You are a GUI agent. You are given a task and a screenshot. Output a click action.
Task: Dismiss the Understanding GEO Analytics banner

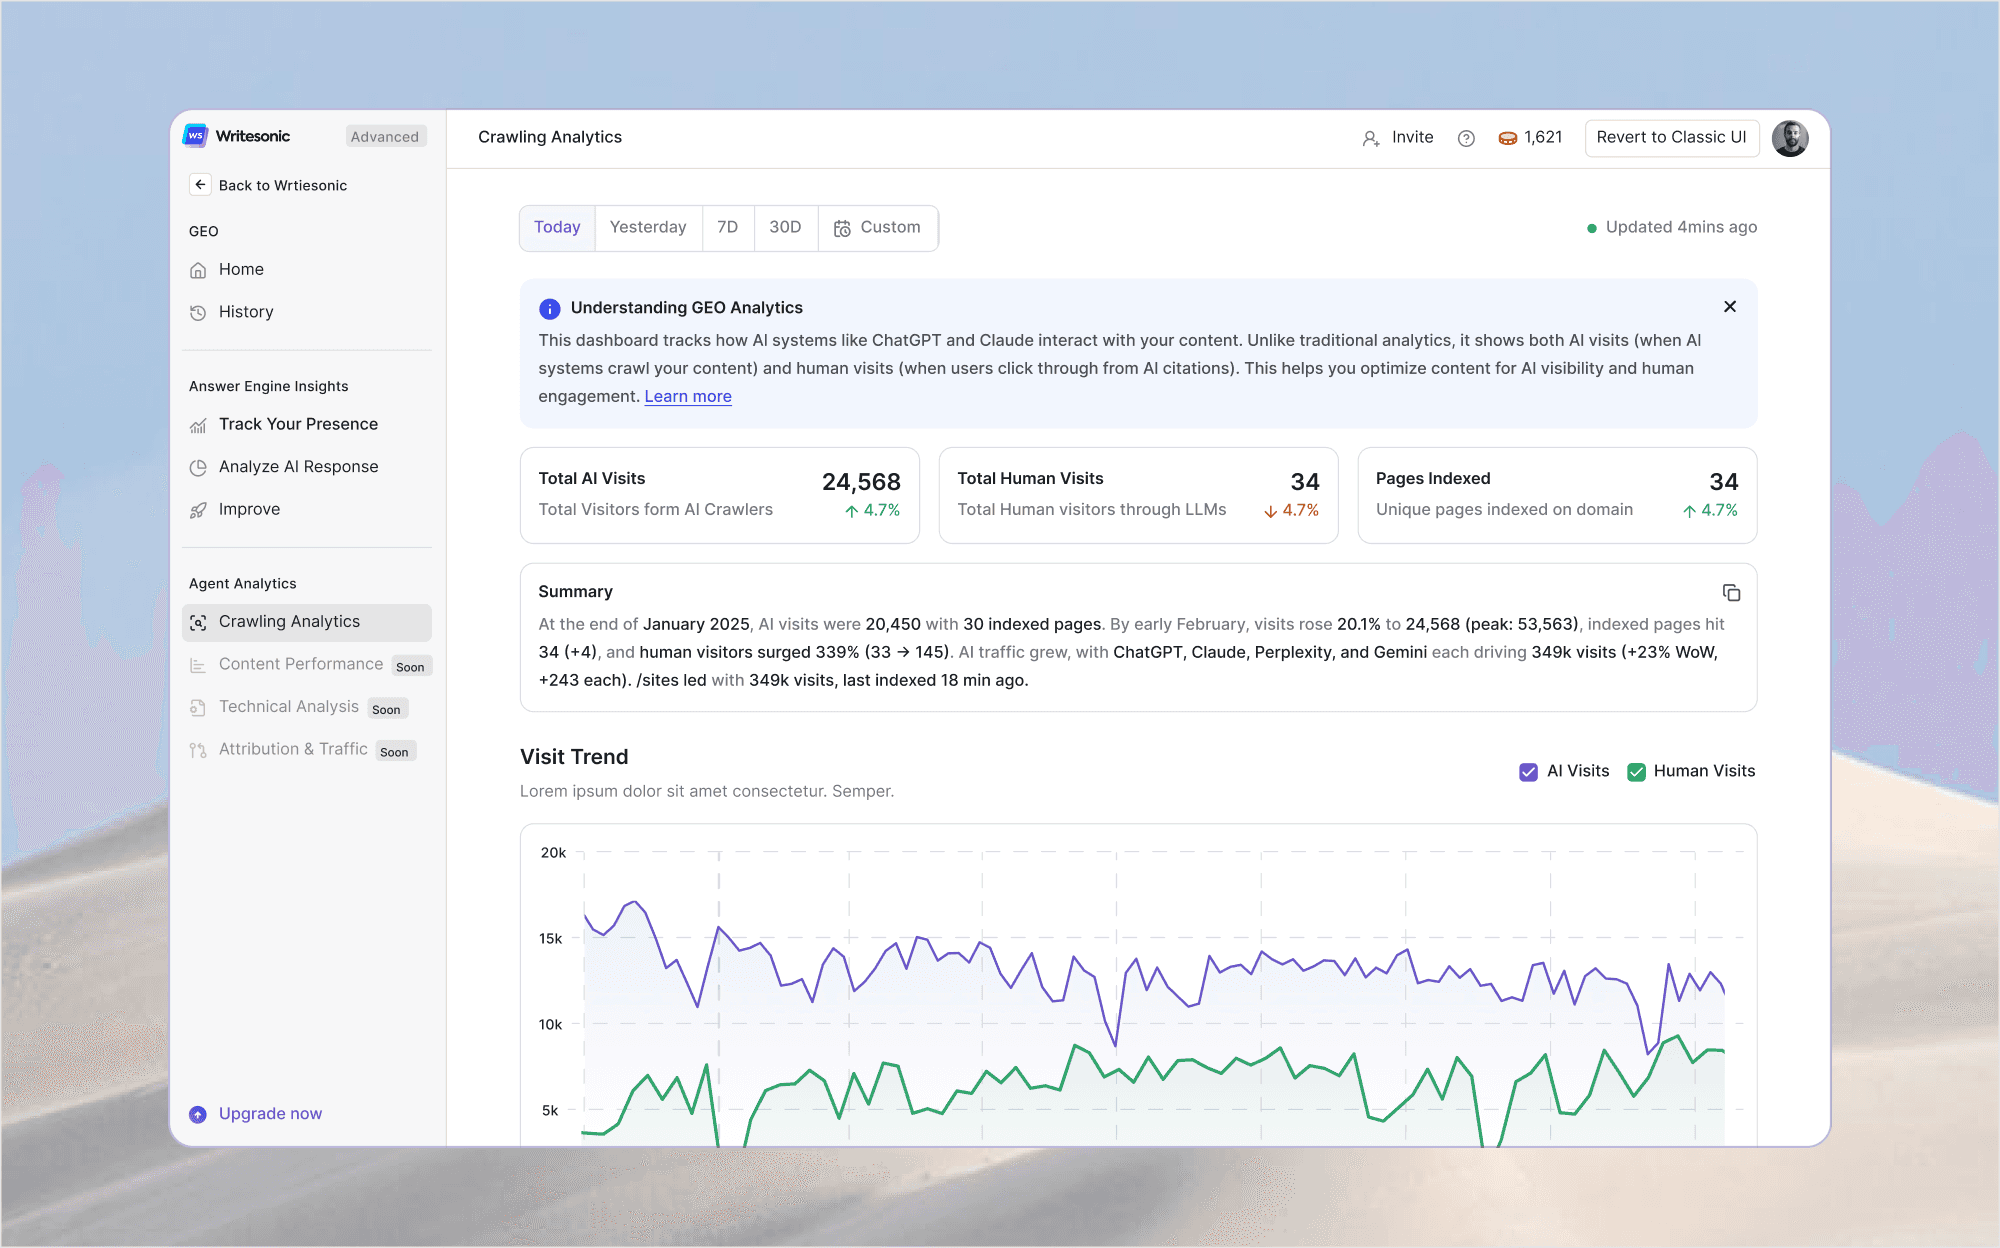(1730, 307)
